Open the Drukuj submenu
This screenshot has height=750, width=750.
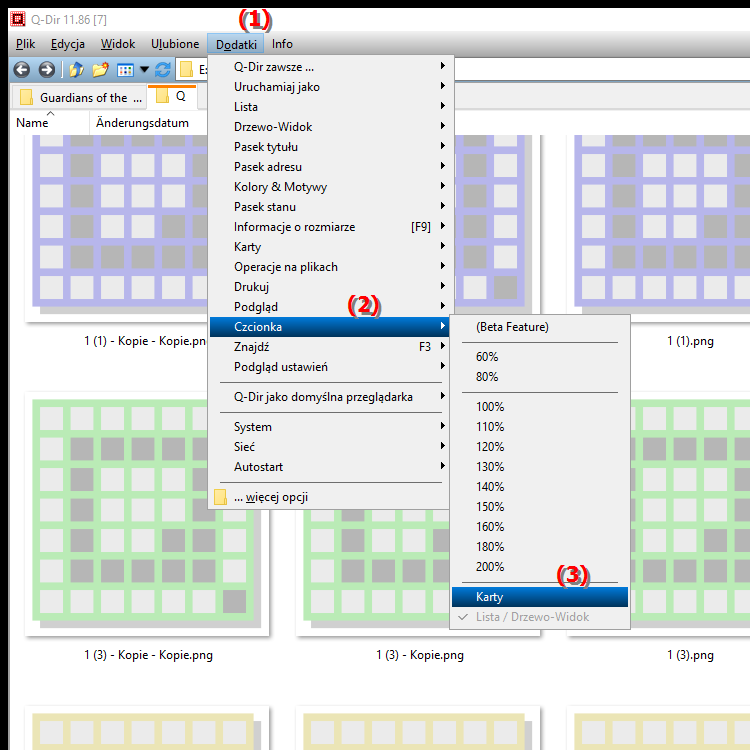pyautogui.click(x=329, y=287)
